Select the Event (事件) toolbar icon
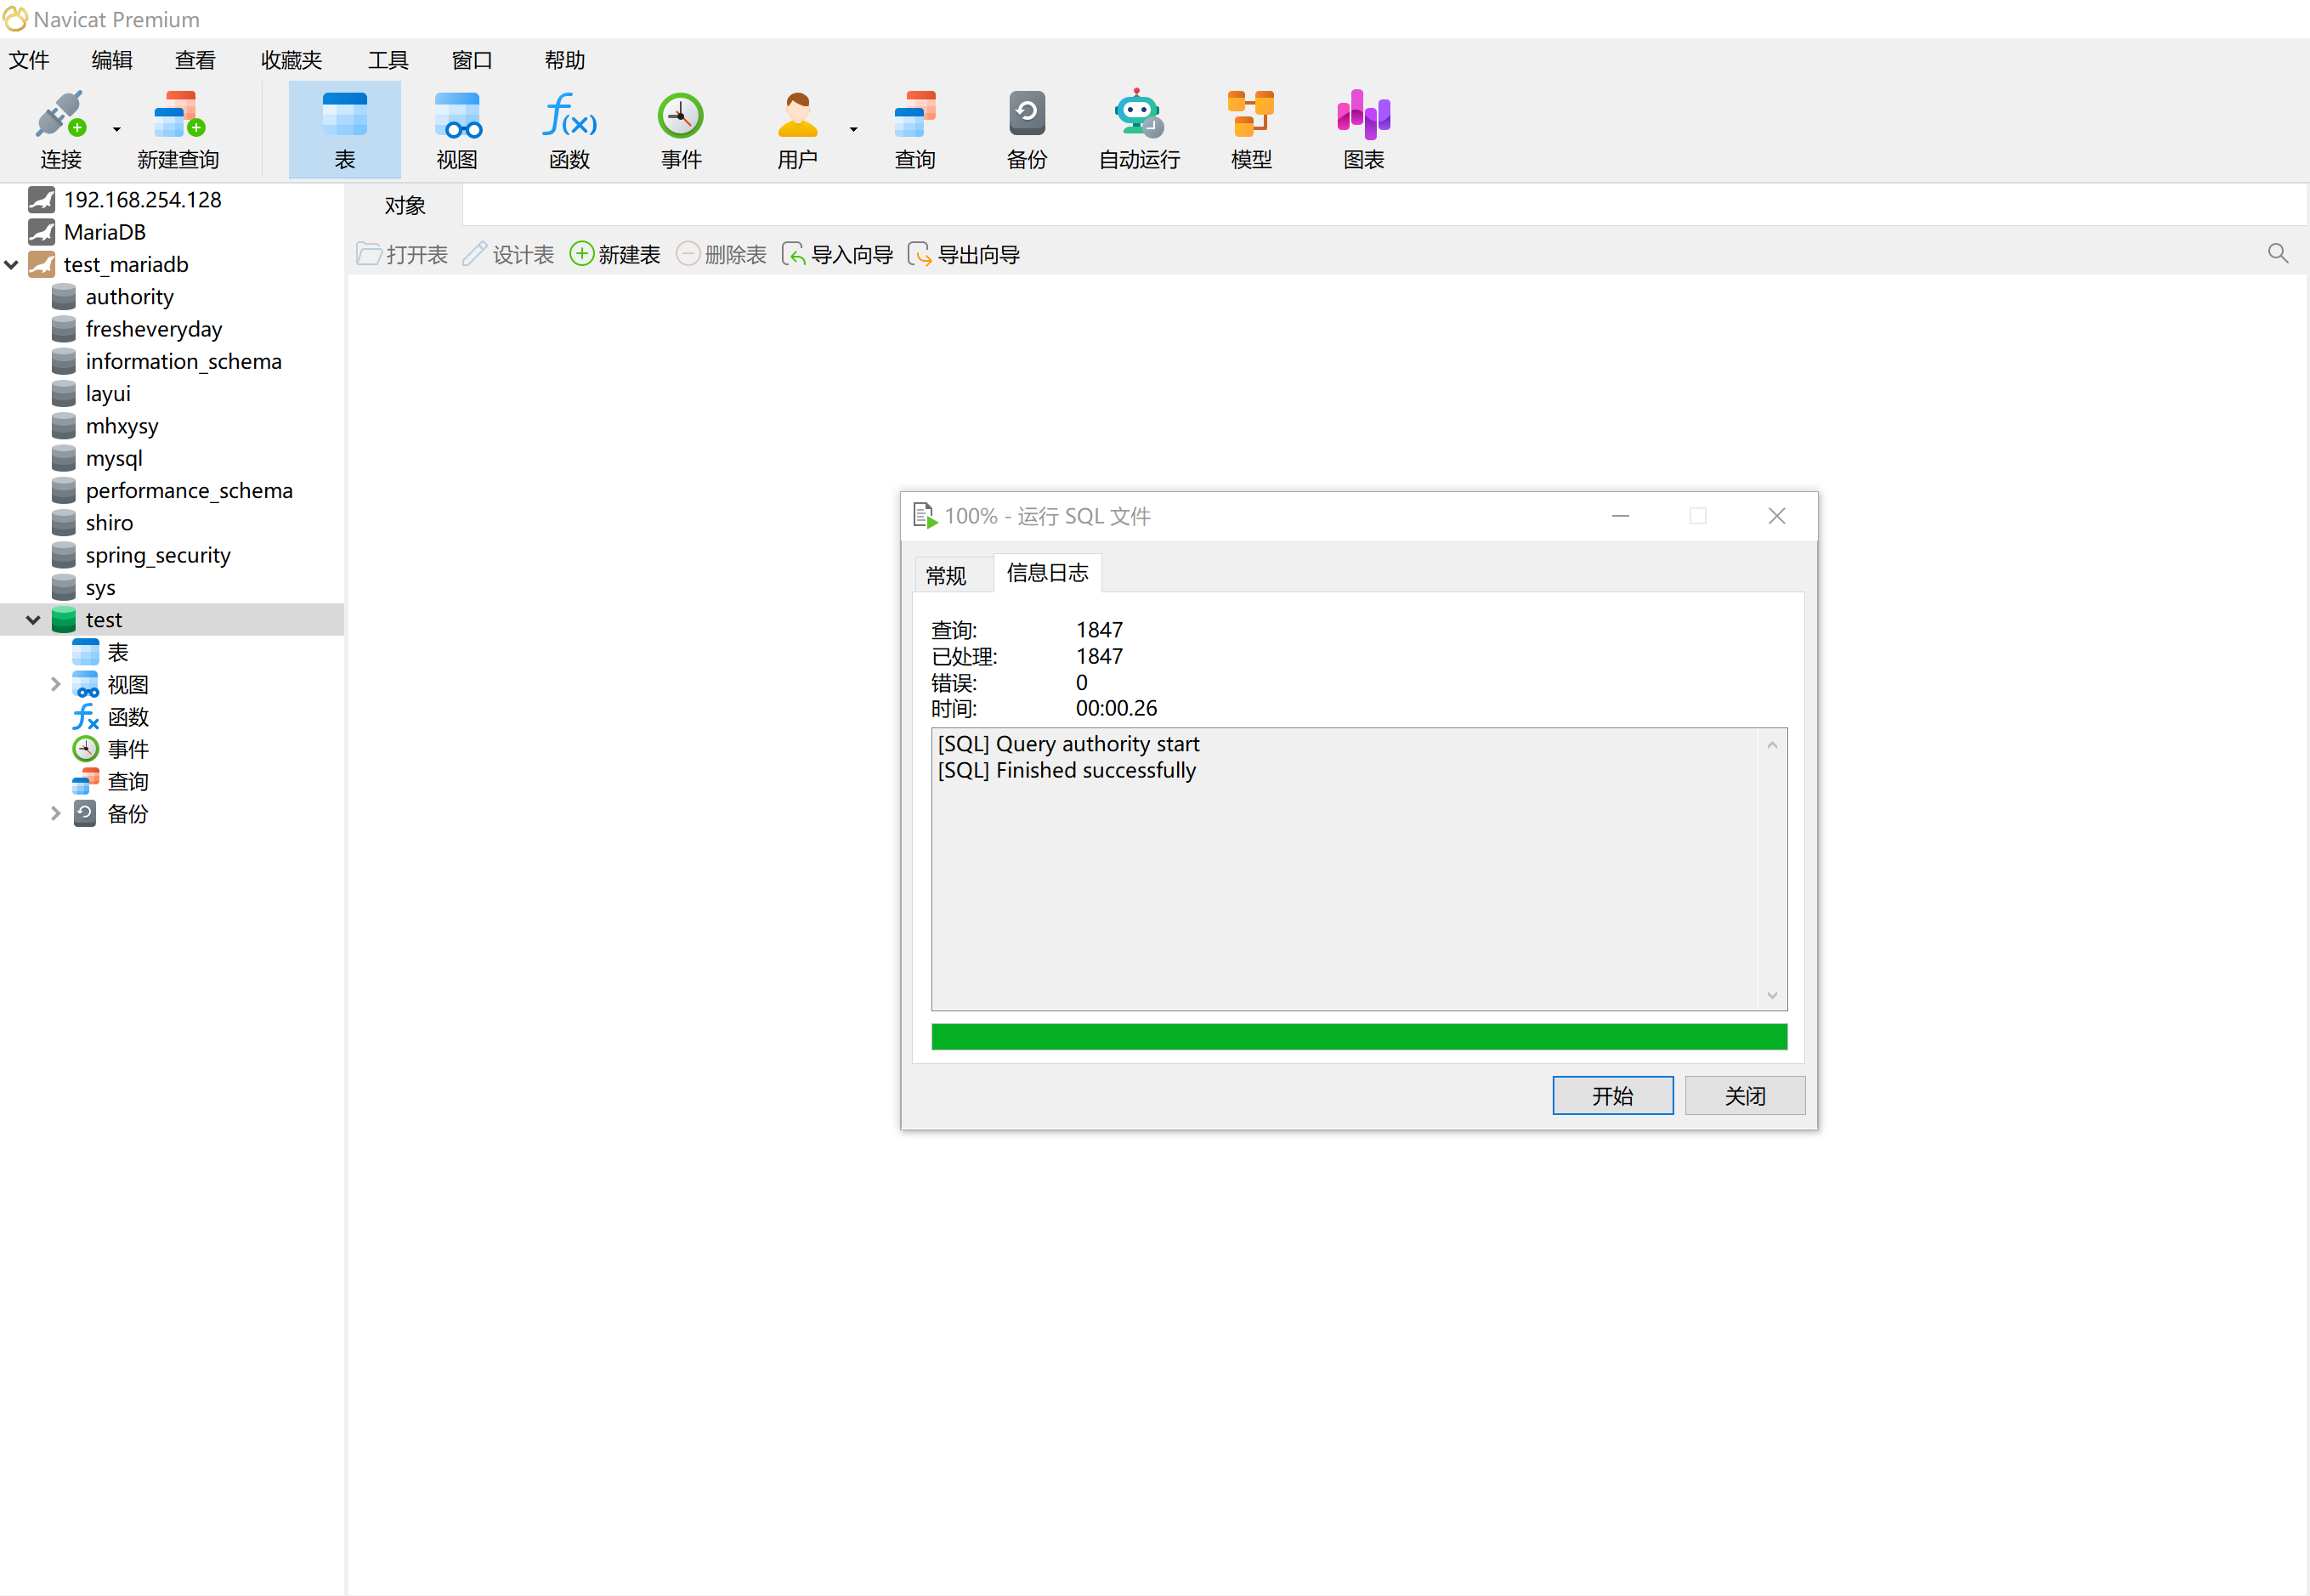 tap(681, 115)
